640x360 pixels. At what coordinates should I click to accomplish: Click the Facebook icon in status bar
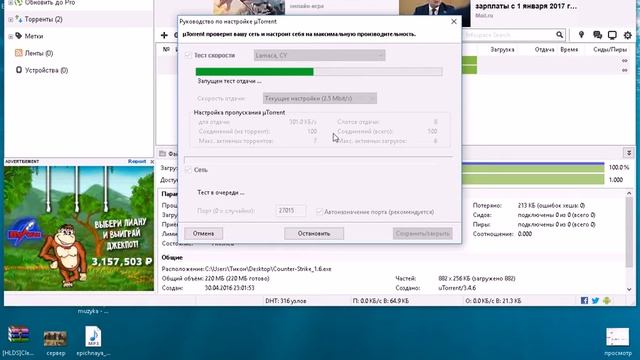pyautogui.click(x=584, y=301)
